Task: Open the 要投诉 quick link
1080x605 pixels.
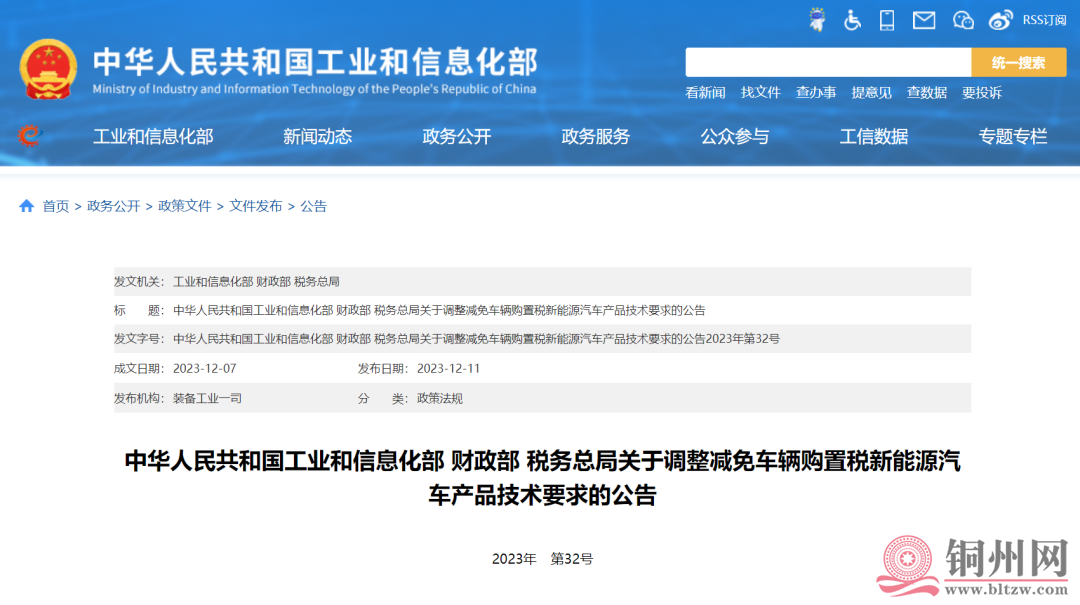Action: pyautogui.click(x=982, y=92)
